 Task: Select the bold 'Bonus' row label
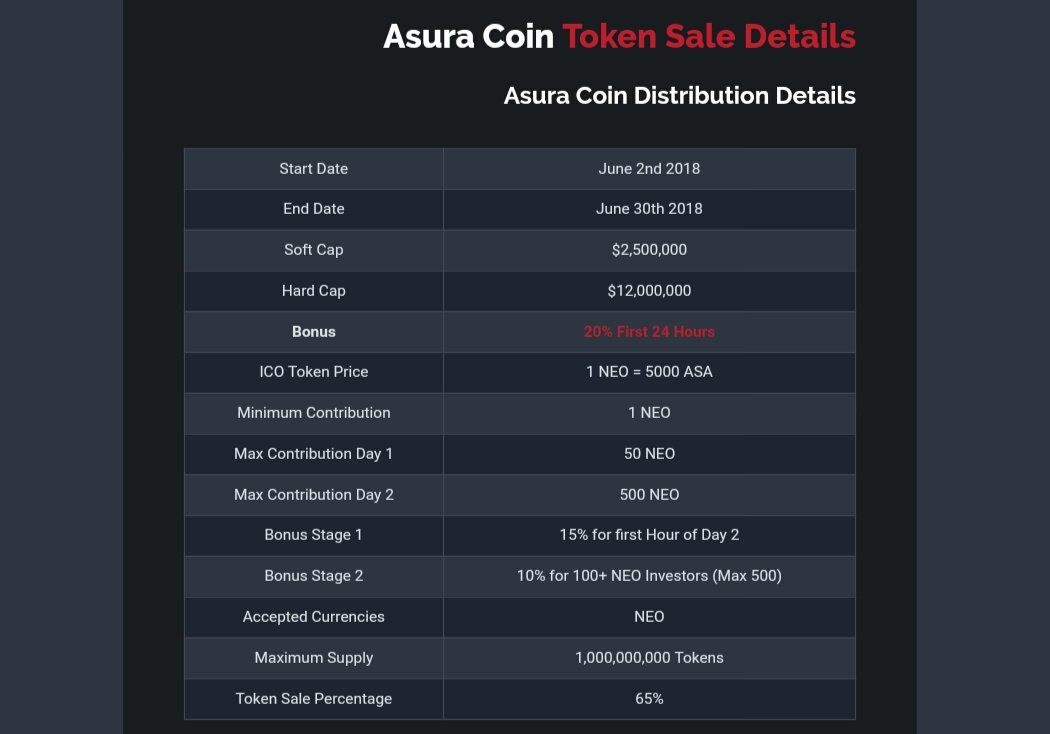pos(314,332)
